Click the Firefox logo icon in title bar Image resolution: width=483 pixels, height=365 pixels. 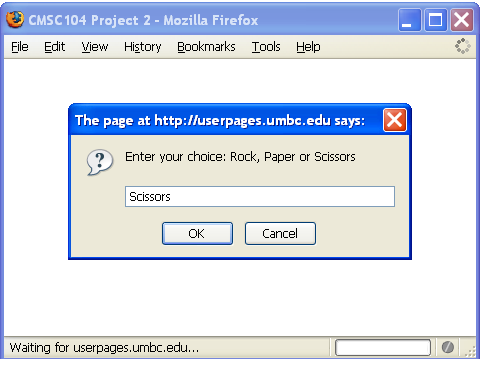pos(15,20)
